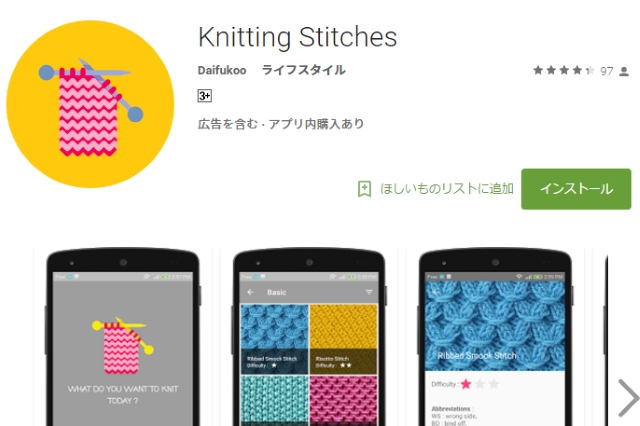Click the 3+ content rating badge
640x426 pixels.
click(x=204, y=96)
